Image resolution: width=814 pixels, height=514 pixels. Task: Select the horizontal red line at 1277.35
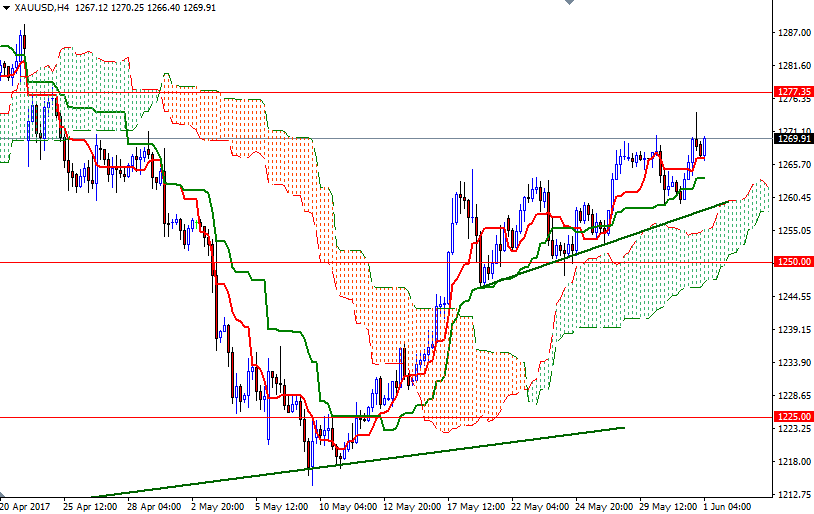[x=400, y=92]
